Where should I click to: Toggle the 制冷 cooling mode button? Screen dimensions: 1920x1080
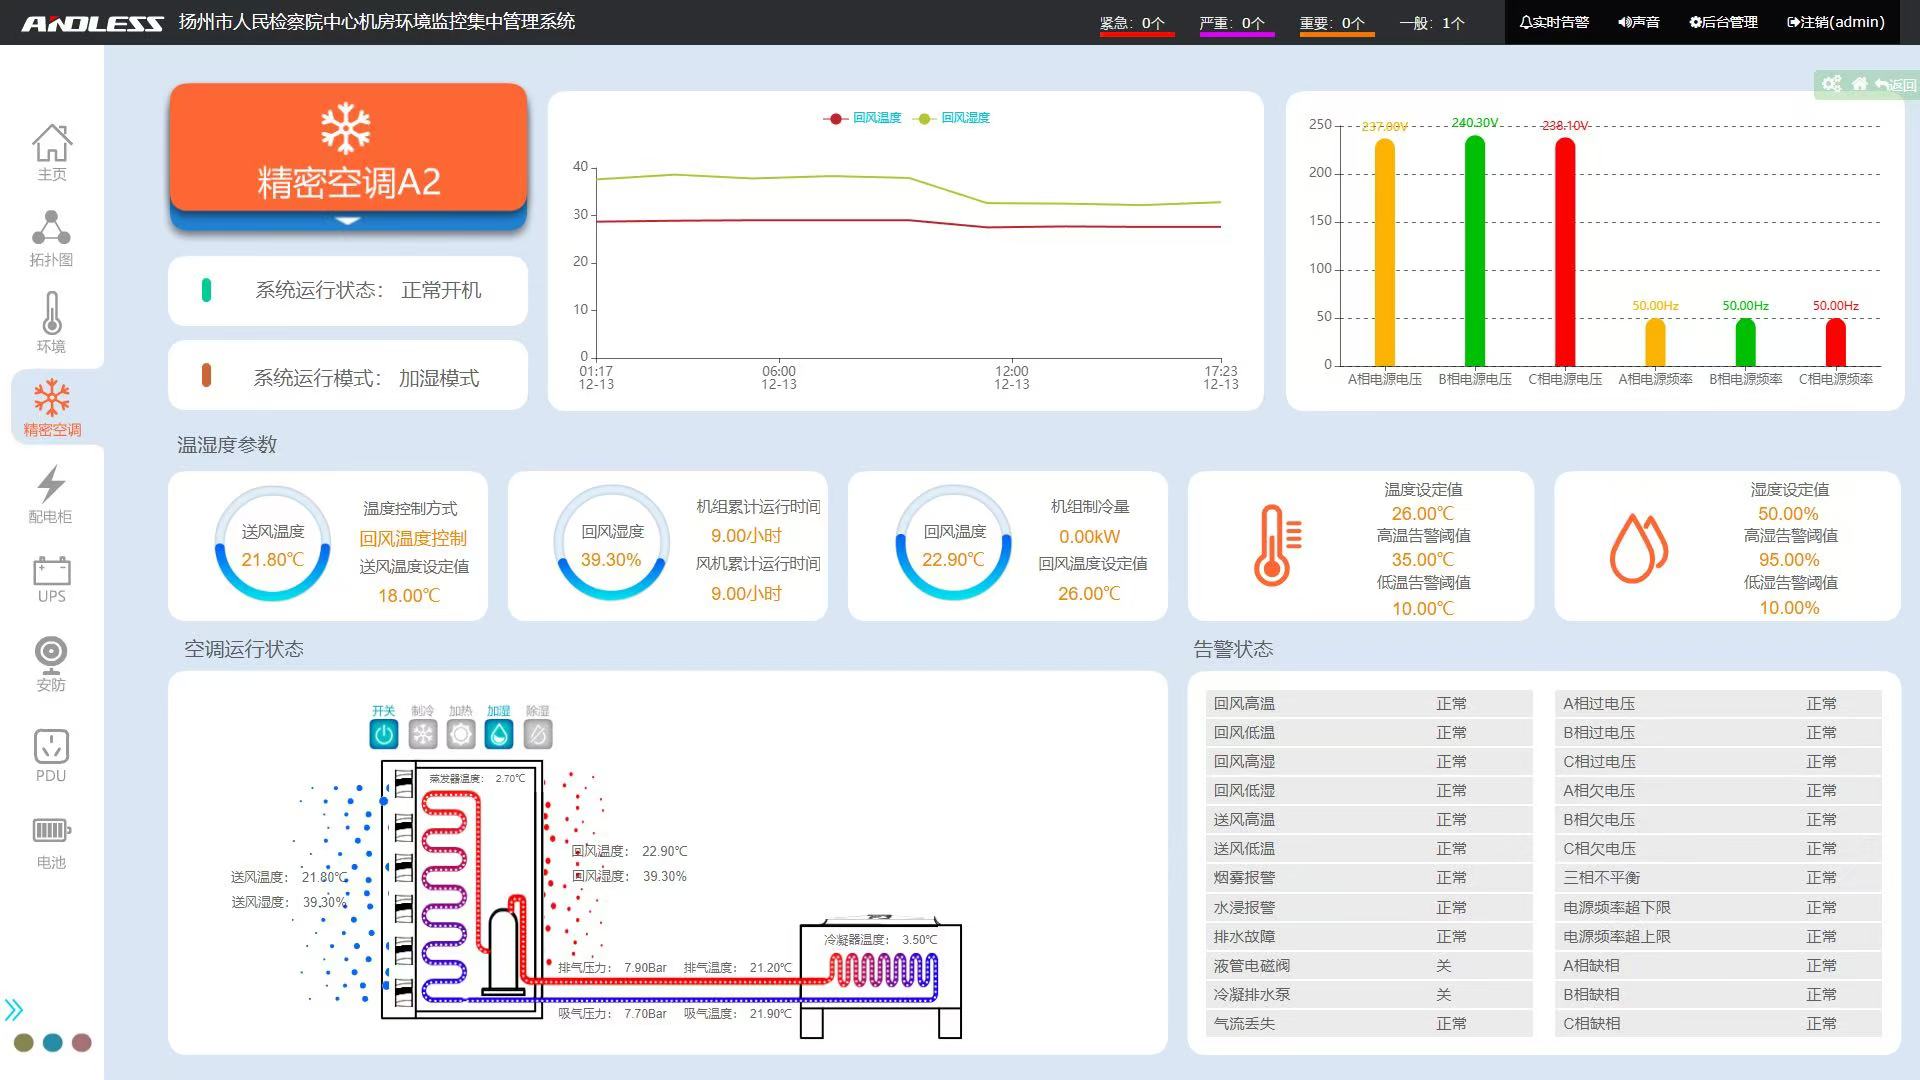423,734
